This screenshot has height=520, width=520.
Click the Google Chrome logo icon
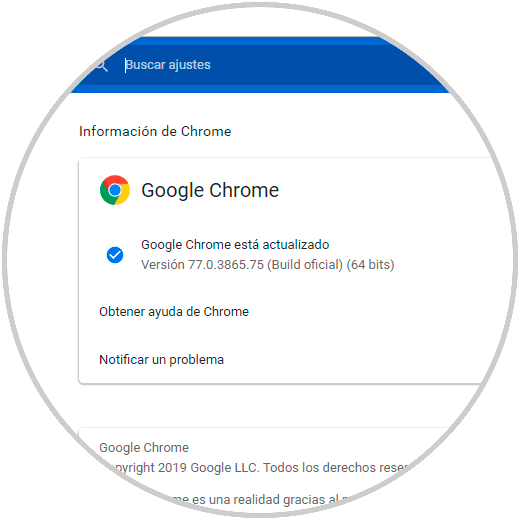coord(115,190)
